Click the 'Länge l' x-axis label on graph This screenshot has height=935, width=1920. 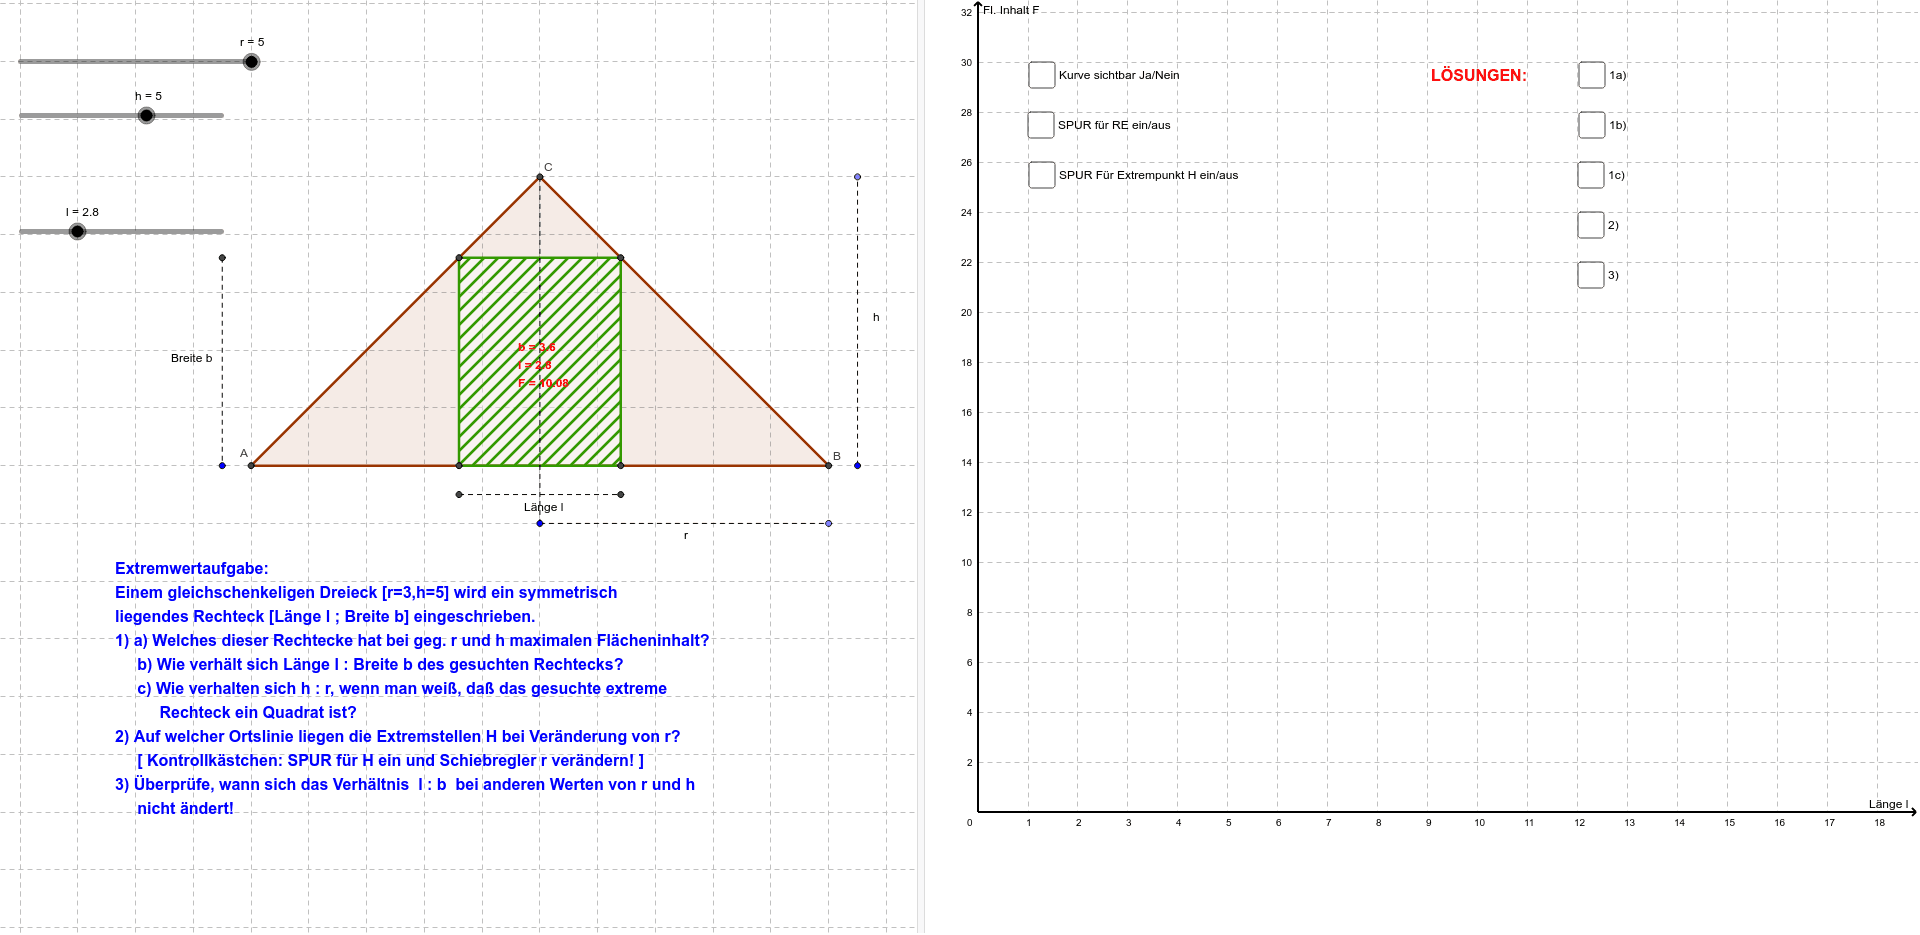click(x=1888, y=804)
